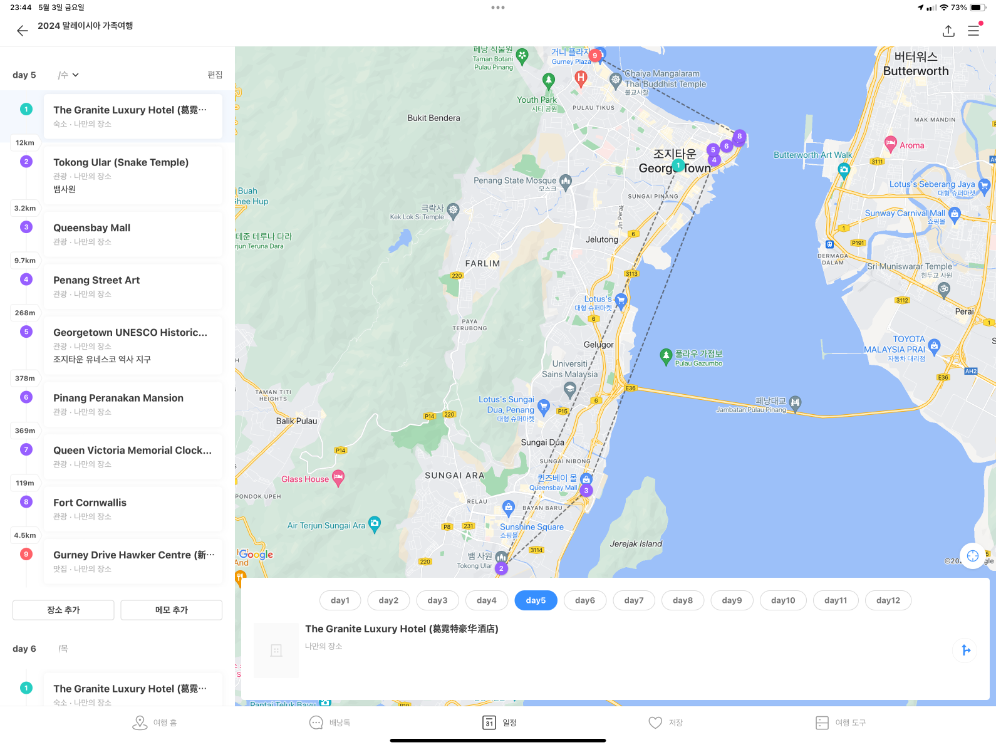Select The Granite Luxury Hotel in day 5

point(133,116)
